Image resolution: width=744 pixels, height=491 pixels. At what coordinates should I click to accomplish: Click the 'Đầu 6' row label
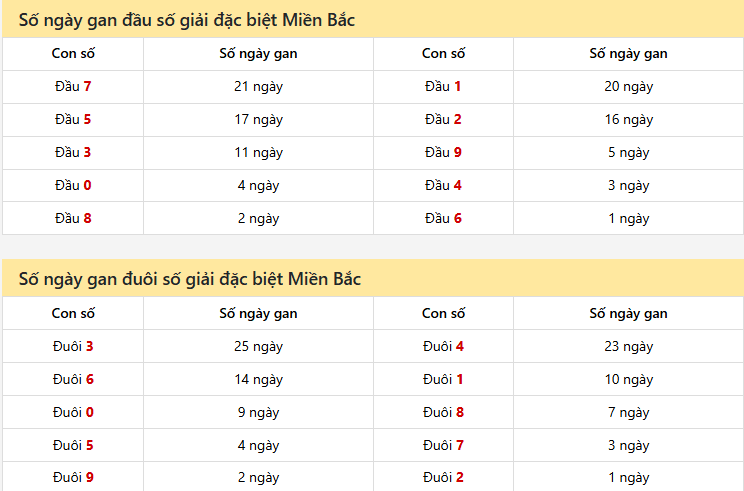pos(443,218)
